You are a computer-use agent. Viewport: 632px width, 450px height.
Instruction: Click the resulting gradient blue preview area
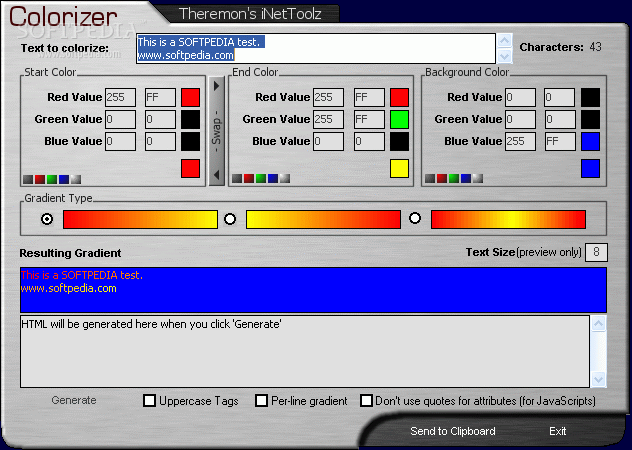313,290
